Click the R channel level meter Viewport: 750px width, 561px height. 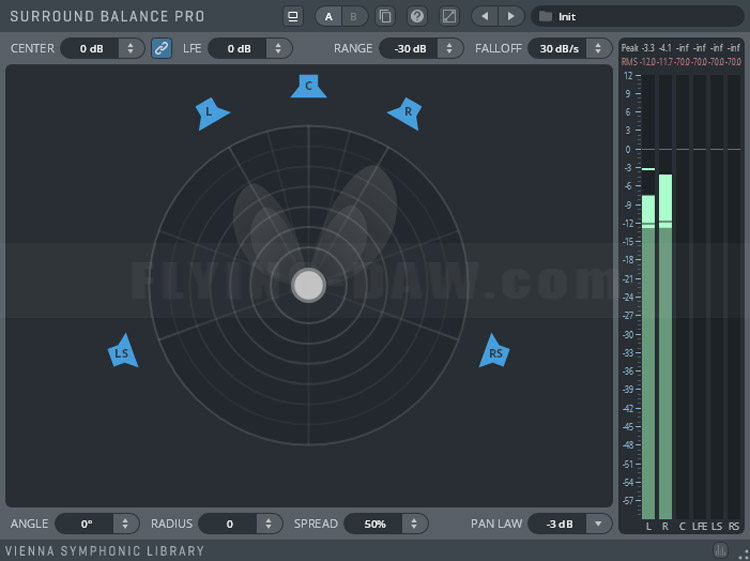click(x=665, y=297)
